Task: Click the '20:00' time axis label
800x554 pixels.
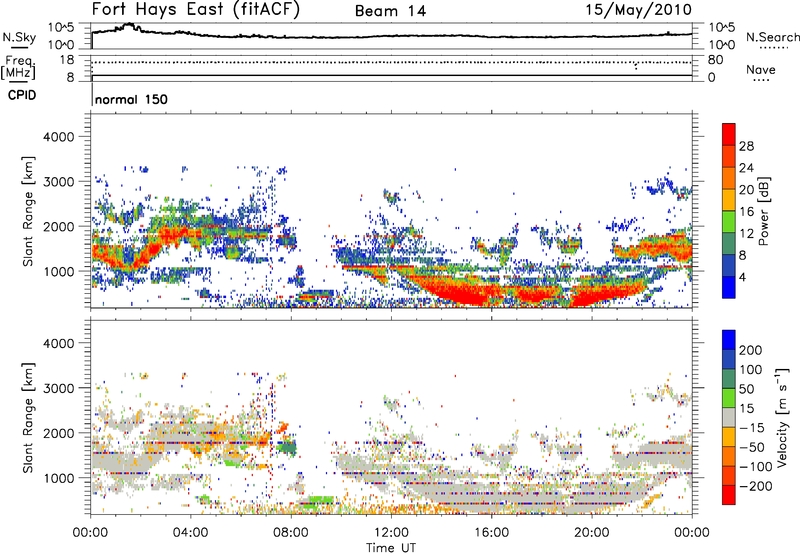Action: click(x=591, y=533)
